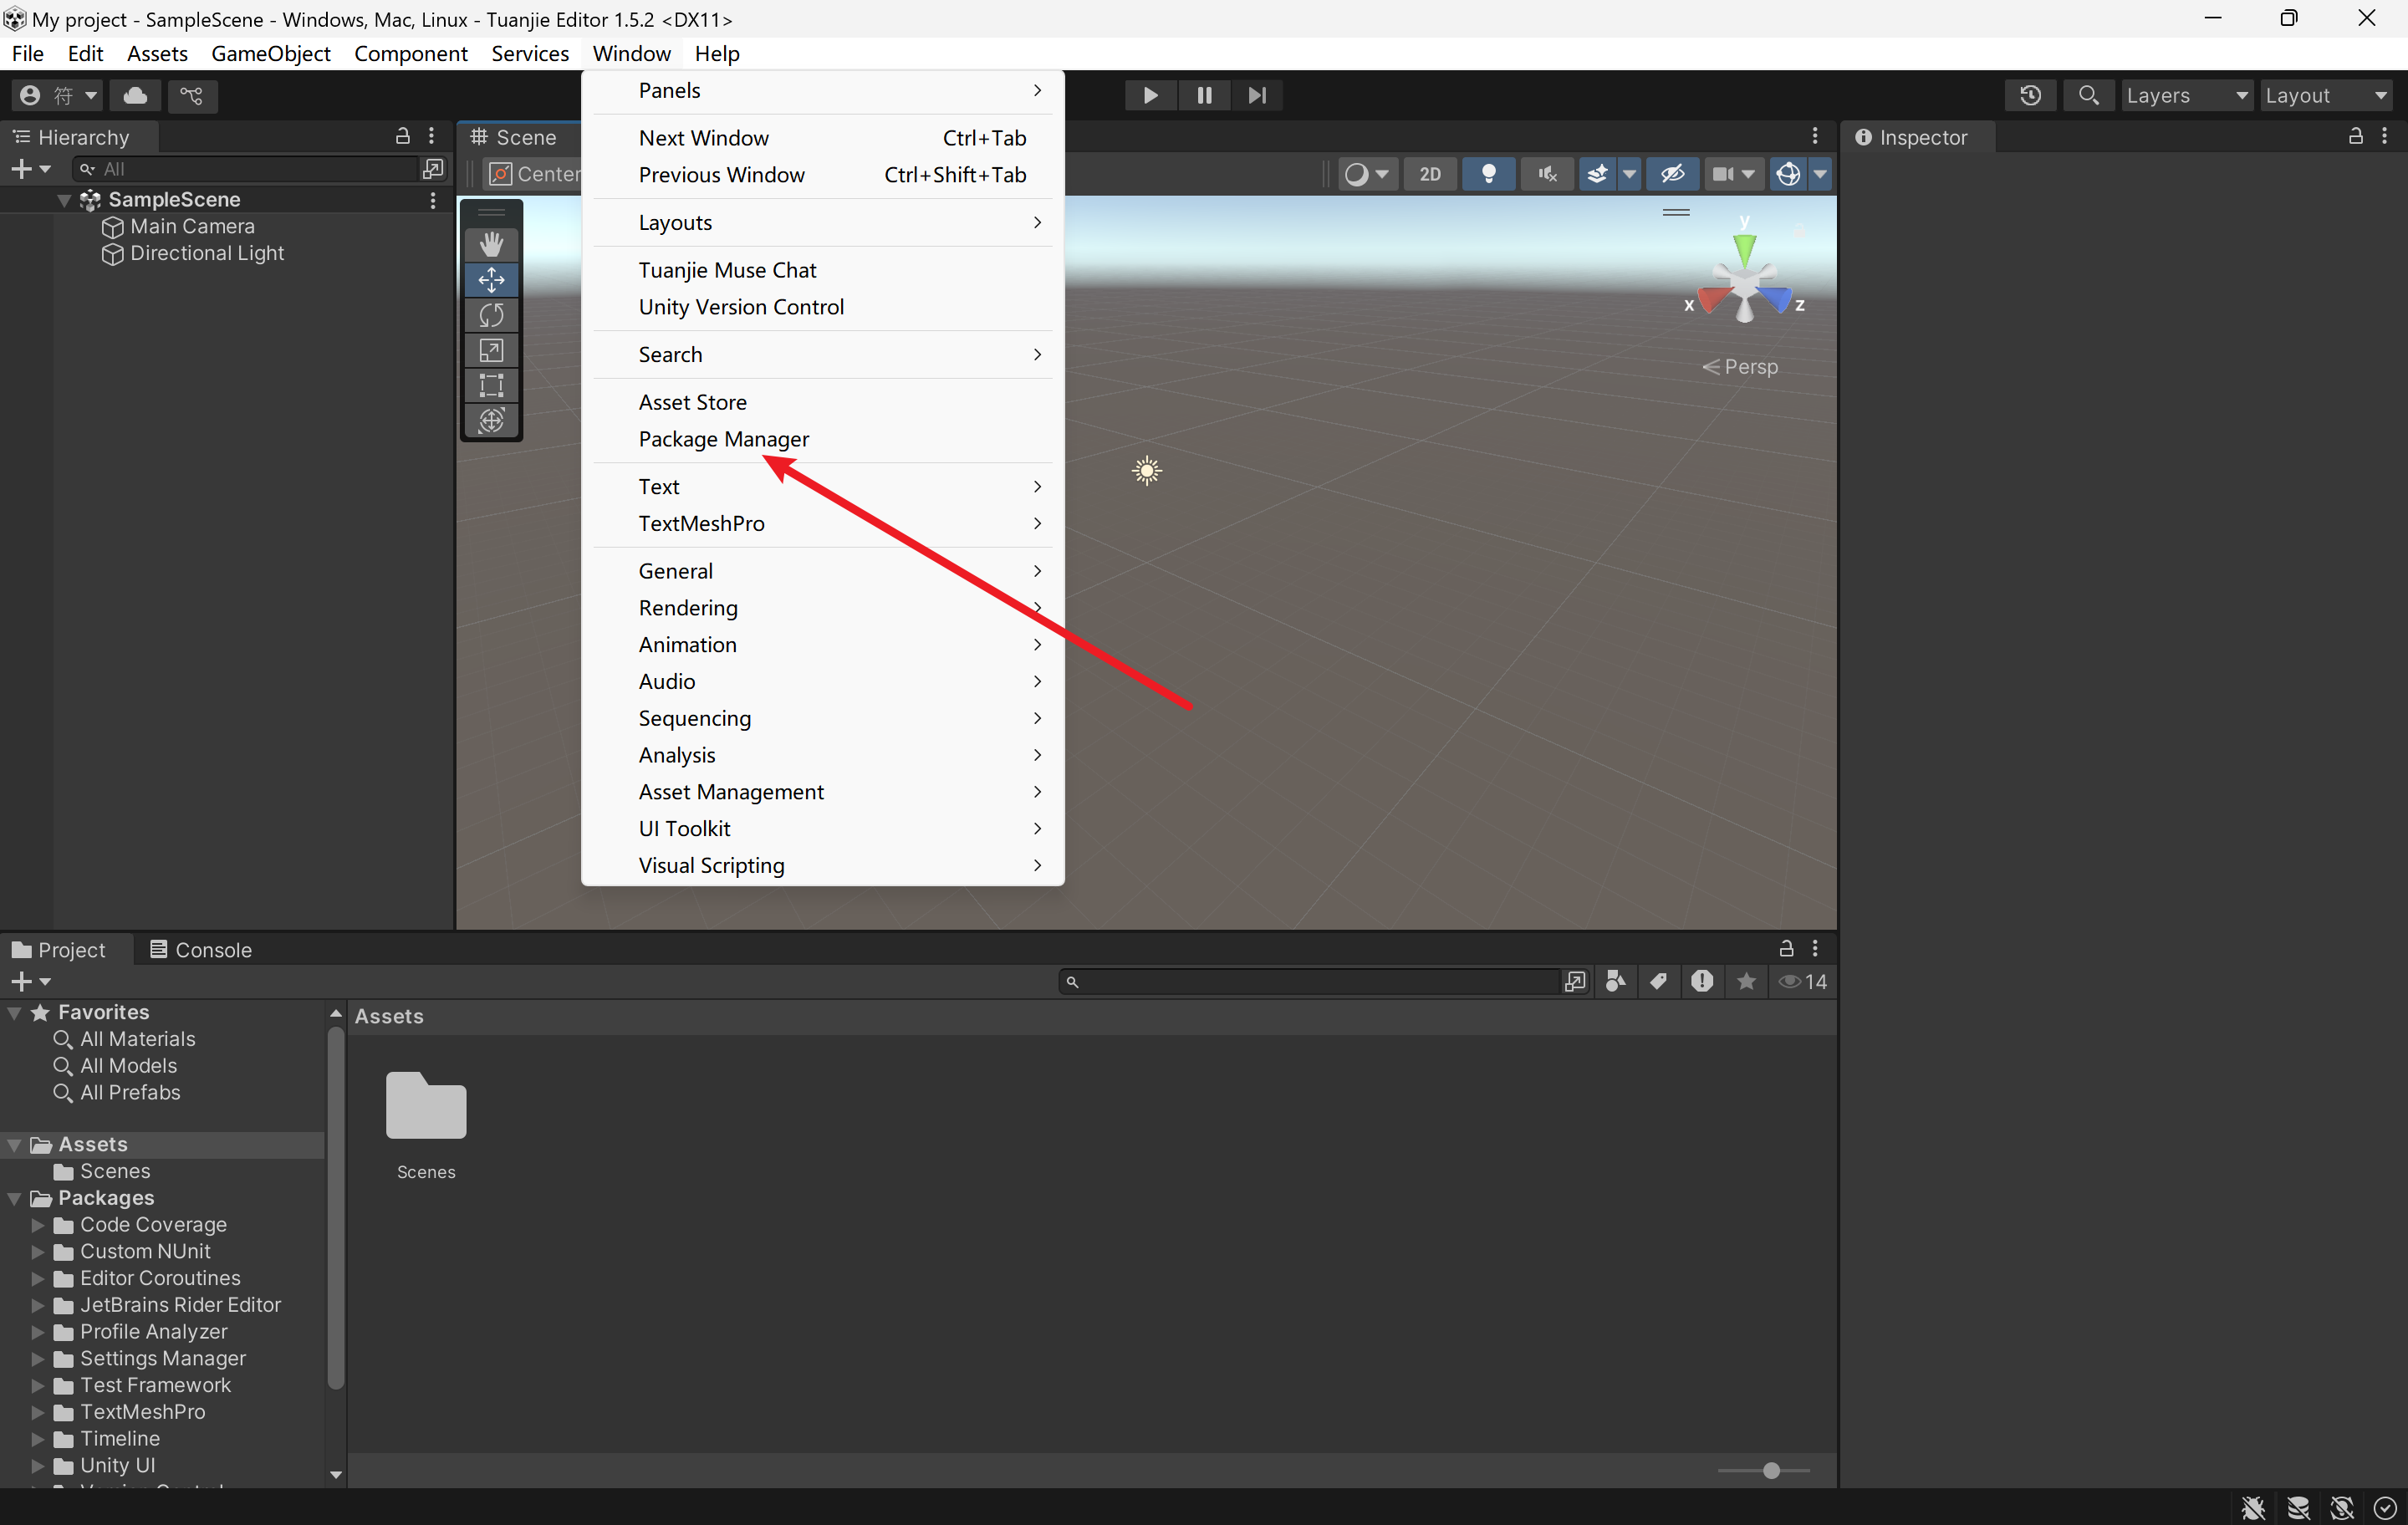2408x1525 pixels.
Task: Click the Project icon size slider
Action: 1764,1470
